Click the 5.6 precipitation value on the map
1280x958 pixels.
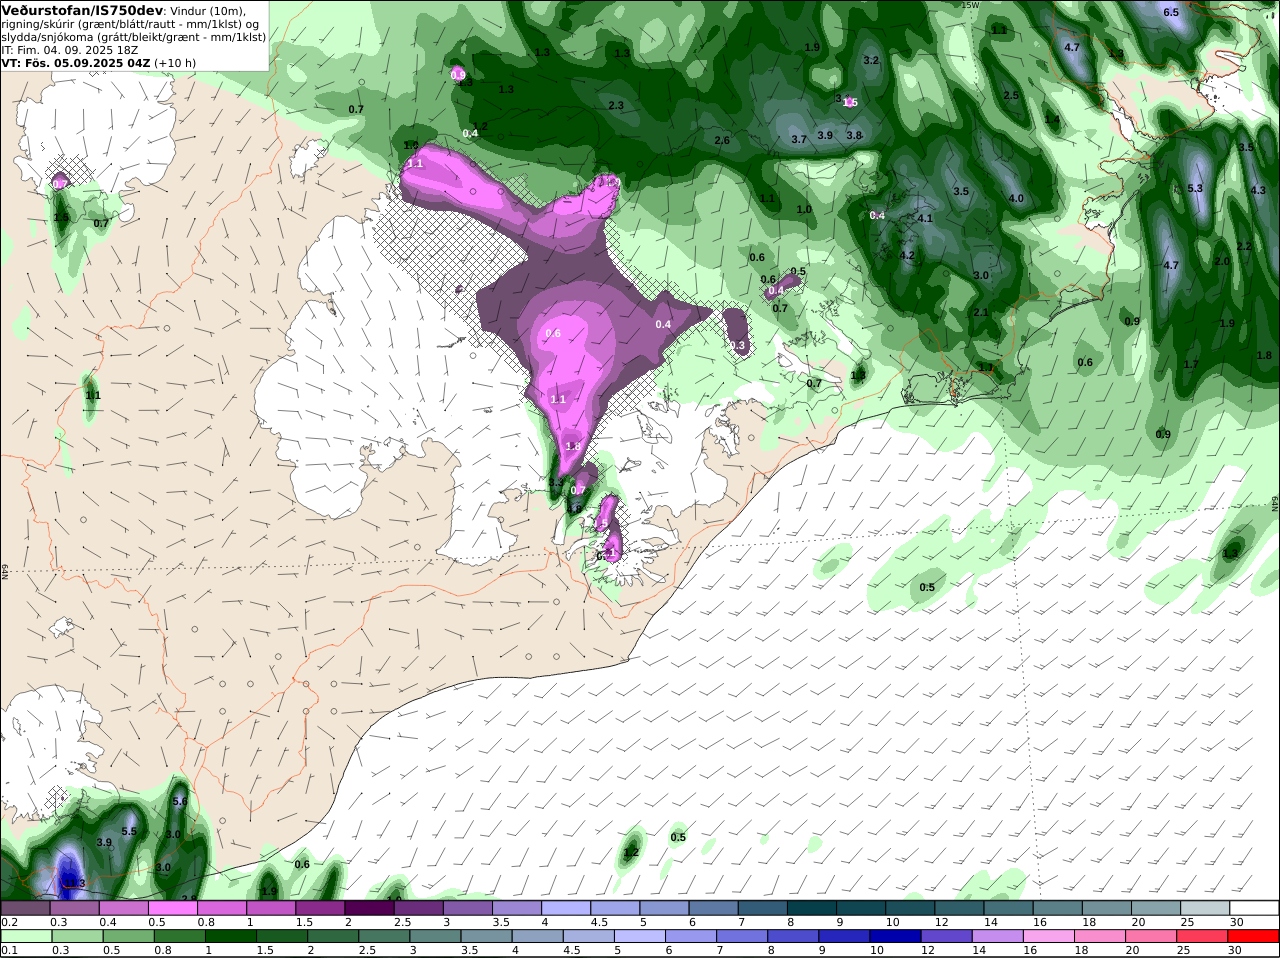pyautogui.click(x=180, y=802)
